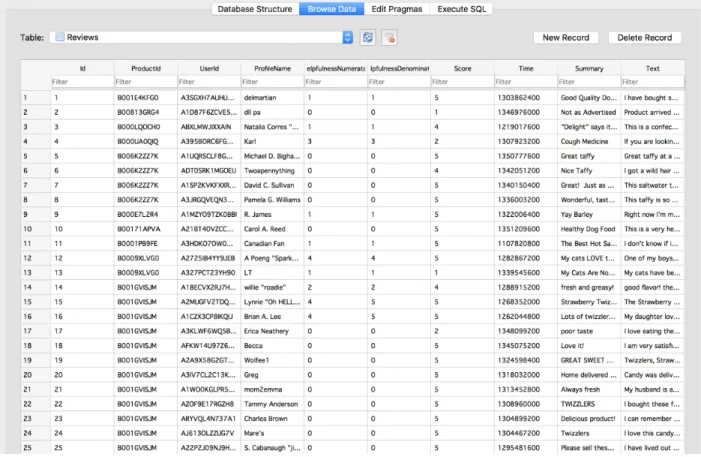The image size is (701, 457).
Task: Focus the Id column filter field
Action: coord(82,82)
